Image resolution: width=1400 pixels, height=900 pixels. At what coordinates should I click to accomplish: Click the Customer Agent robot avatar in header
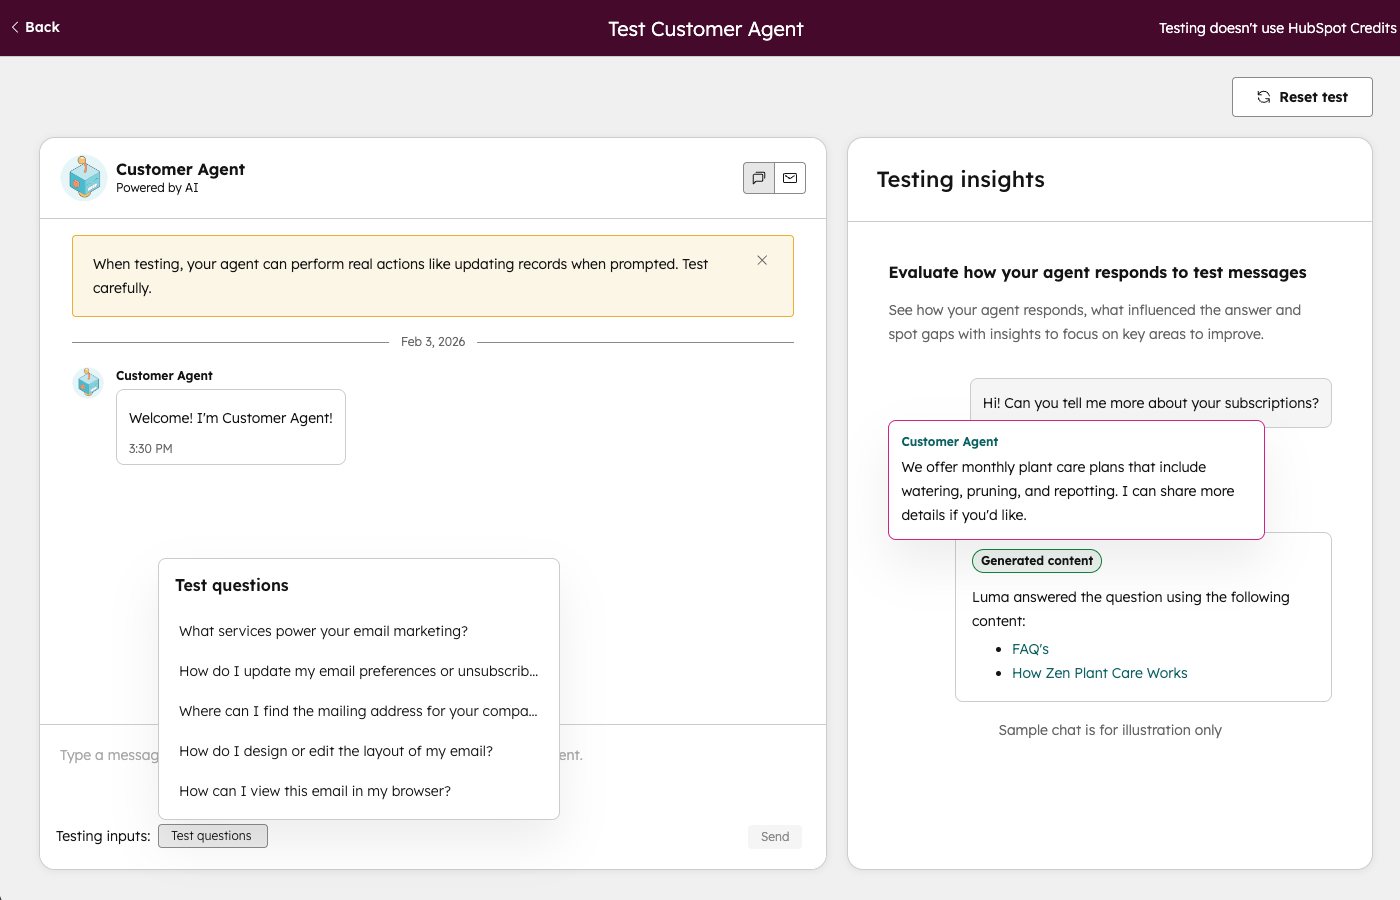(84, 178)
